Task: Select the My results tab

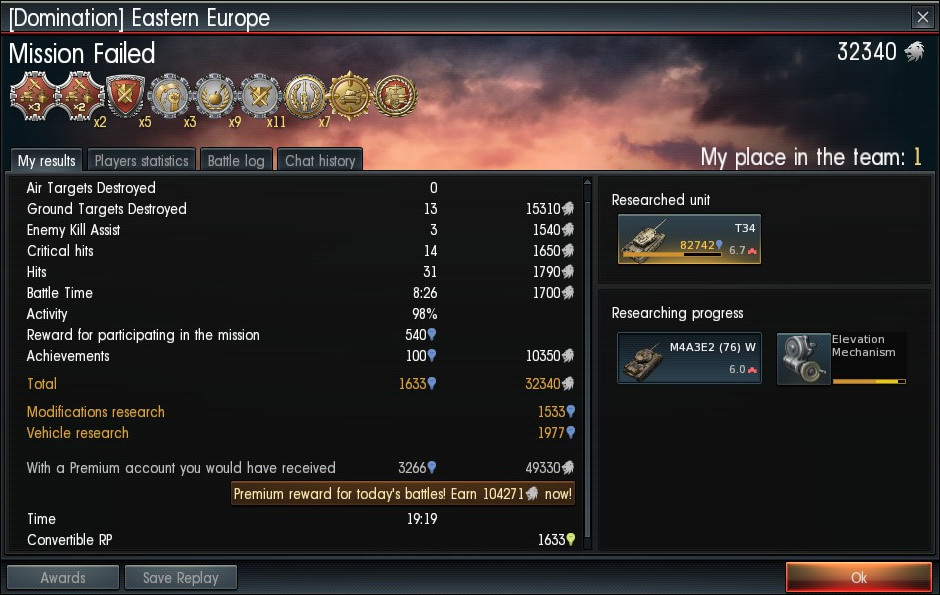Action: pyautogui.click(x=47, y=160)
